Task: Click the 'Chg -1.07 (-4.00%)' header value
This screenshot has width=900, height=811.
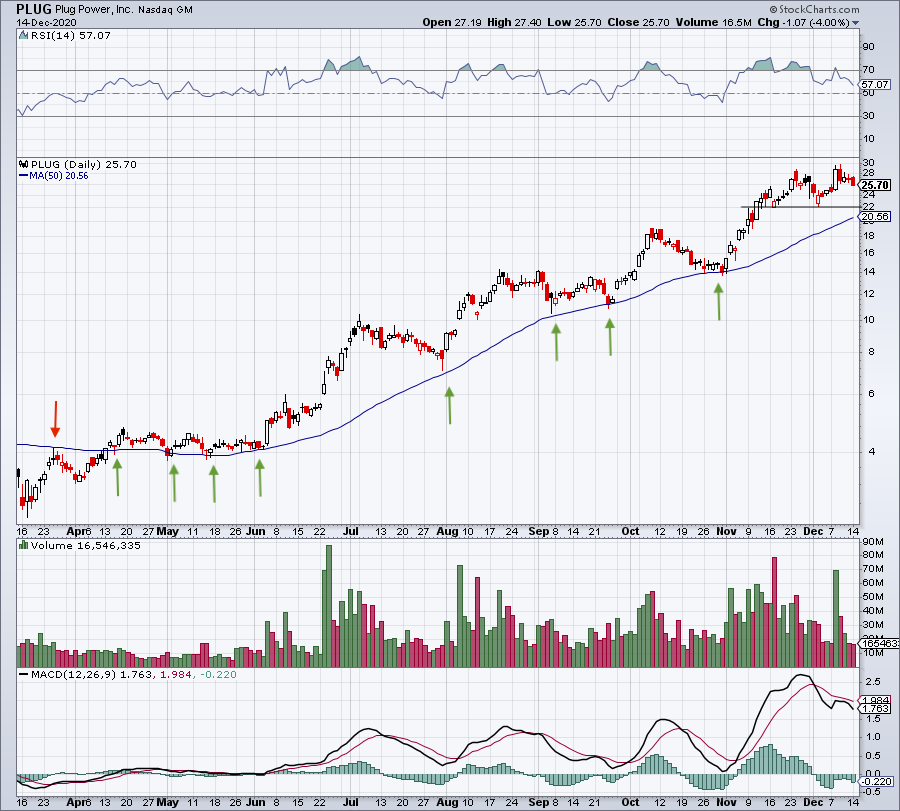Action: coord(804,22)
